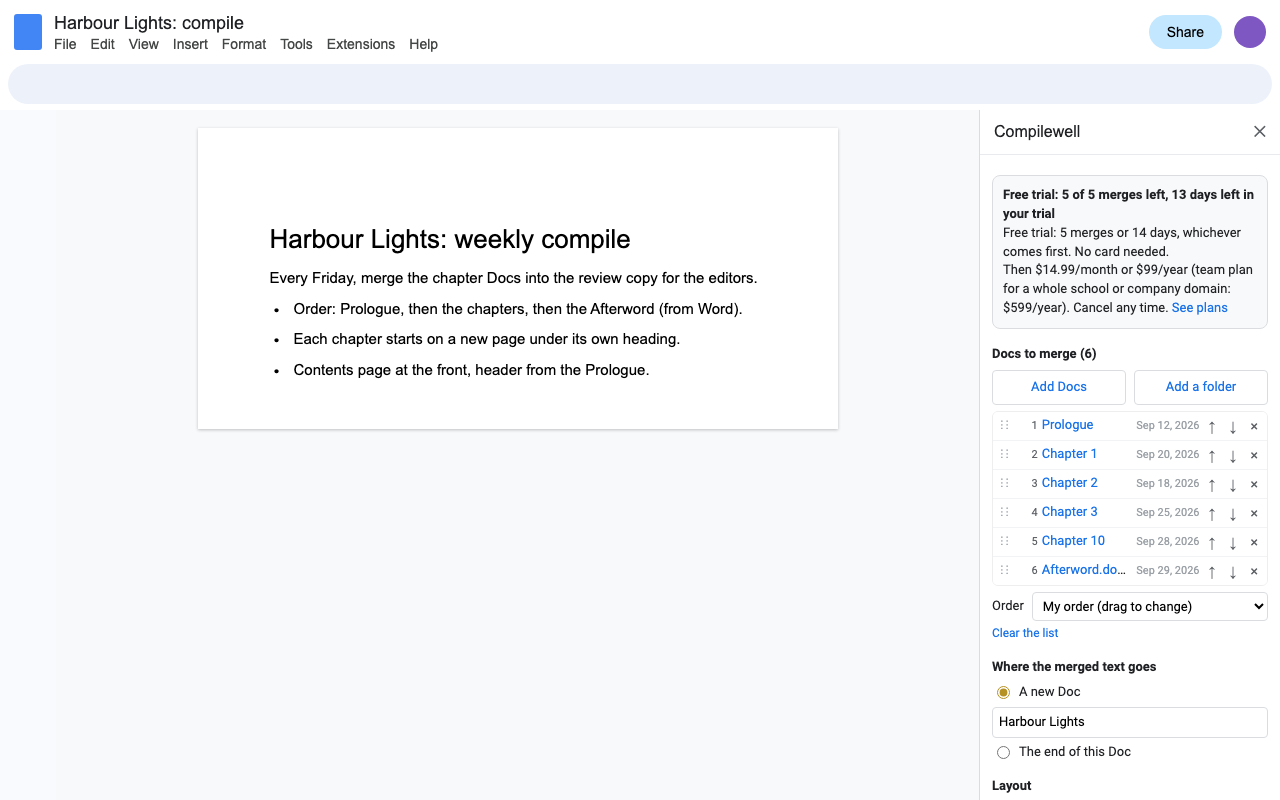The width and height of the screenshot is (1280, 800).
Task: Move Chapter 10 down in the list
Action: click(x=1233, y=542)
